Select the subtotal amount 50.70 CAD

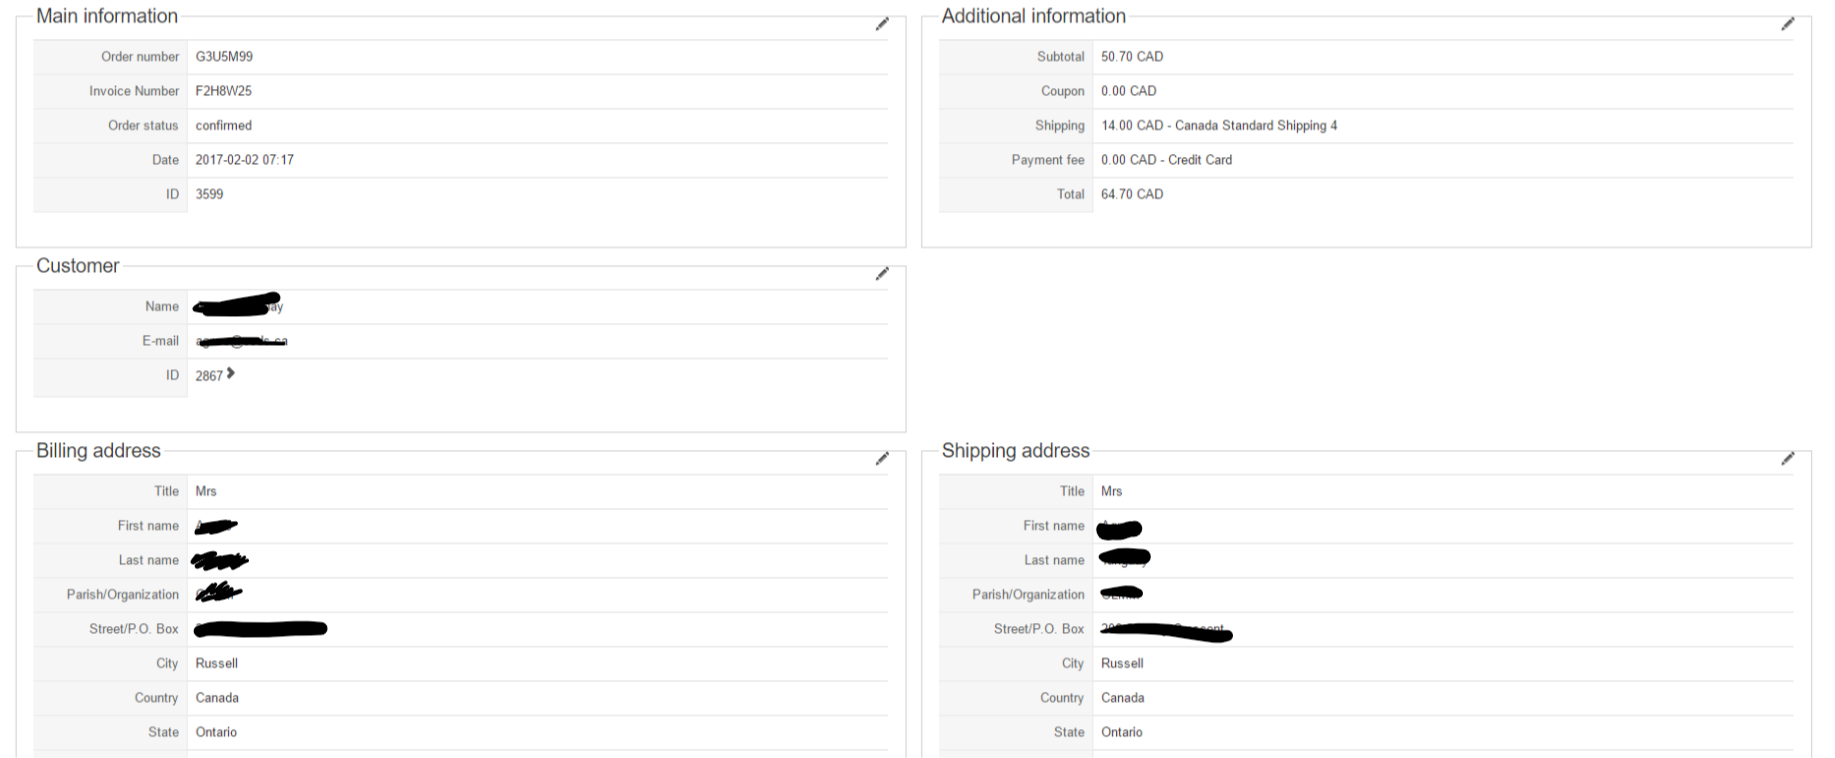click(x=1132, y=57)
